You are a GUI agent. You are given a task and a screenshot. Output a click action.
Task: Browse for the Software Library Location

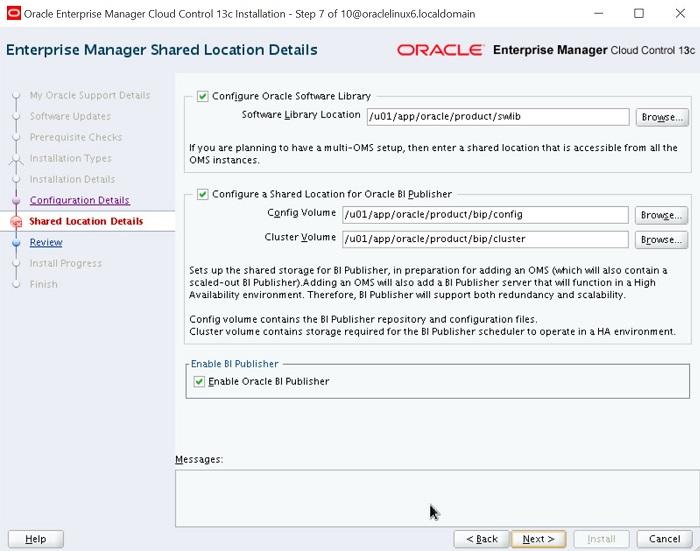tap(662, 117)
